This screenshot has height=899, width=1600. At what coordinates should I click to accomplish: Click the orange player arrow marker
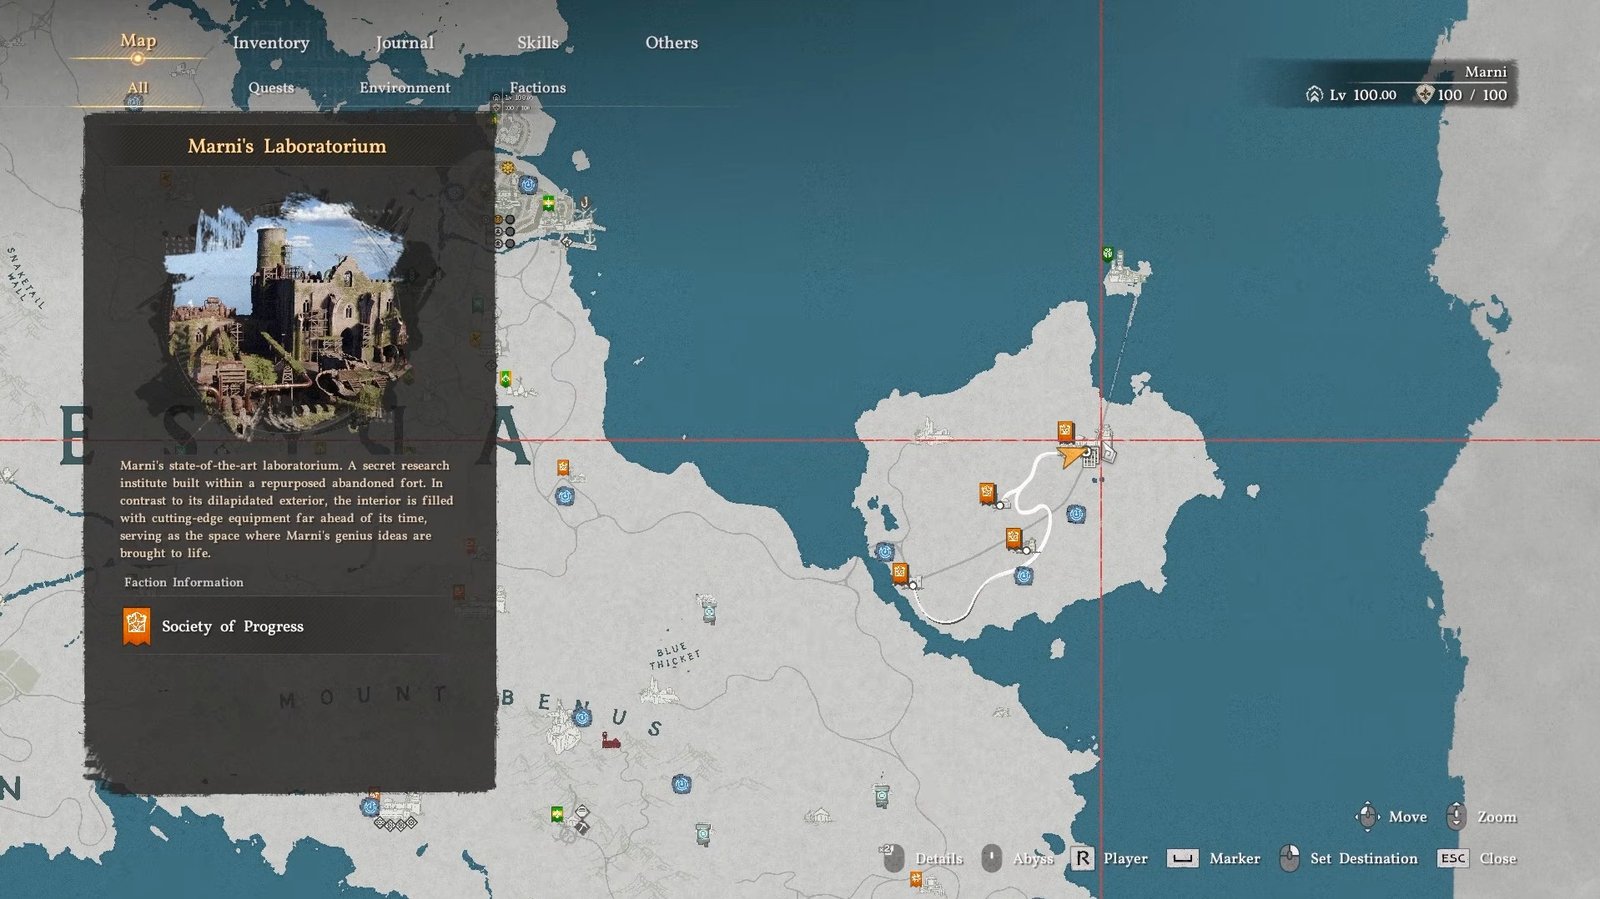pyautogui.click(x=1071, y=457)
